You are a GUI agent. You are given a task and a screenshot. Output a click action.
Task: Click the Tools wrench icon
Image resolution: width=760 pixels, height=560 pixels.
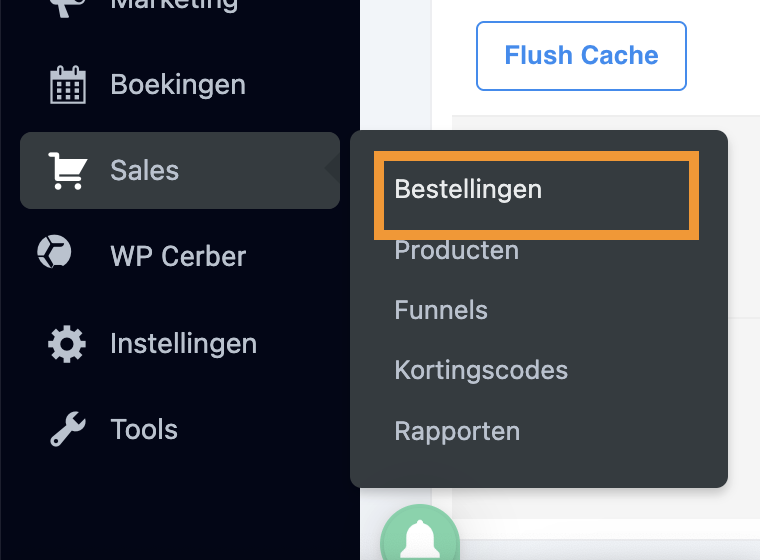click(x=68, y=429)
